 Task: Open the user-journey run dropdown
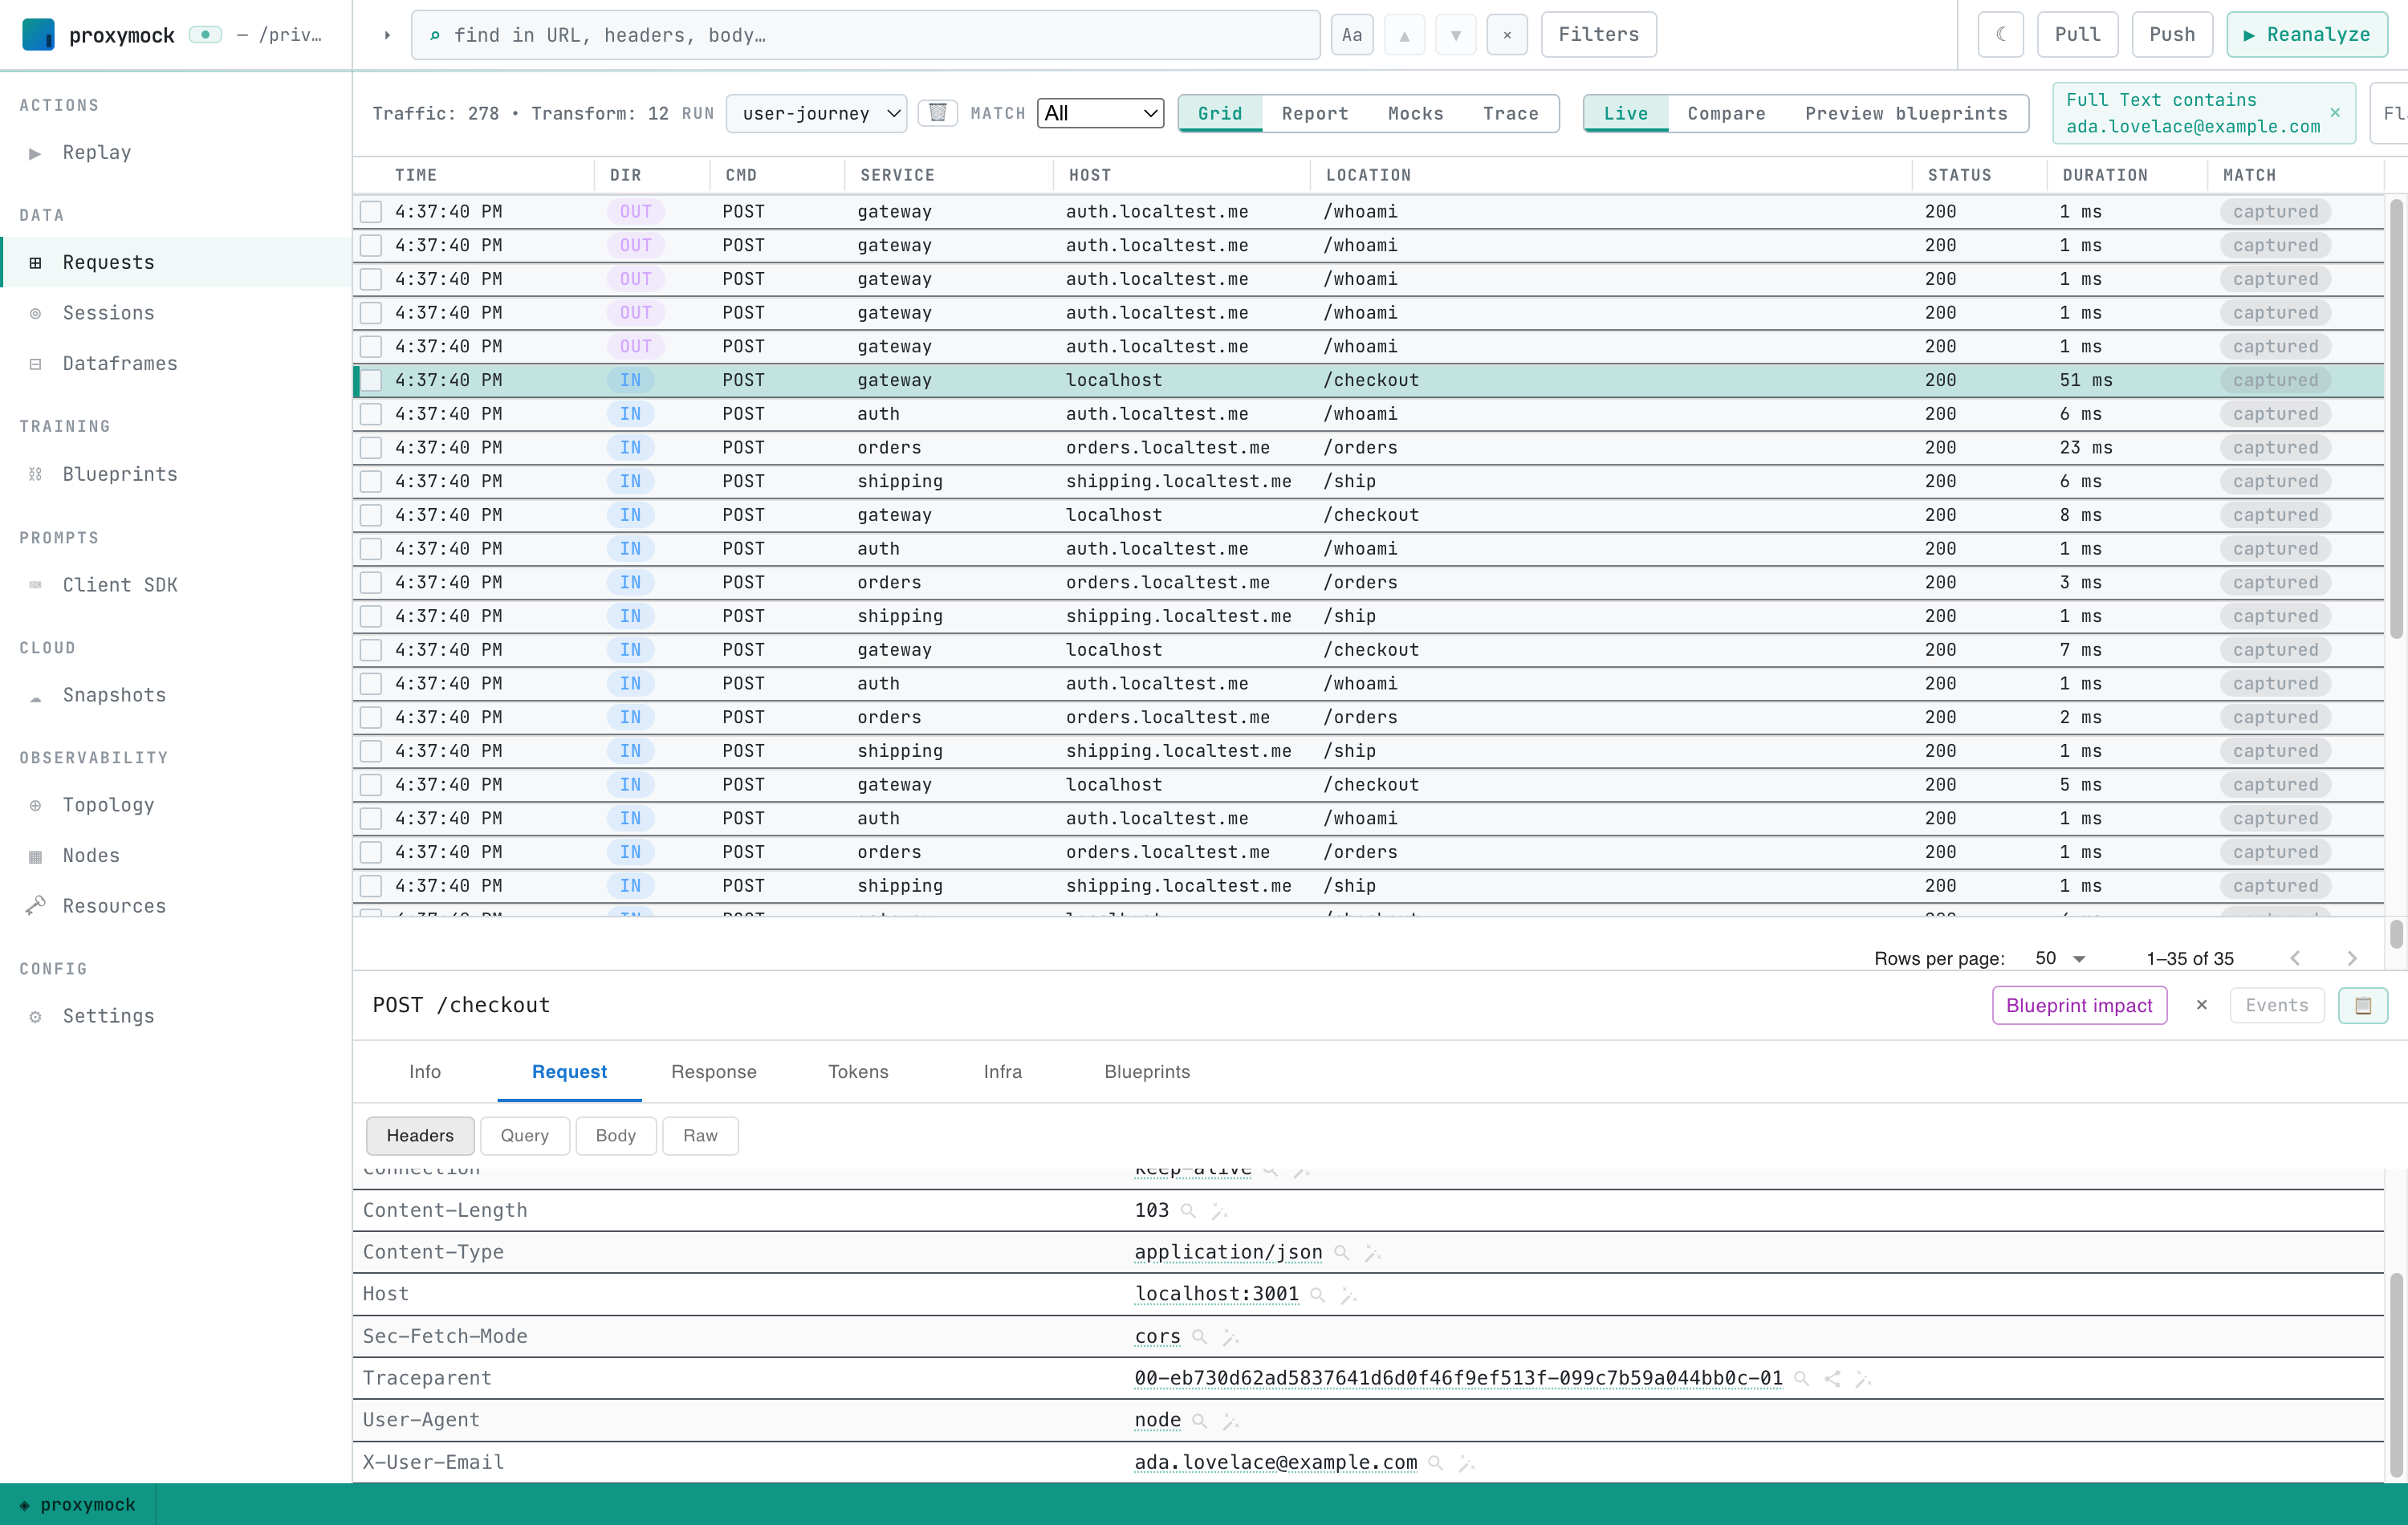[x=816, y=113]
